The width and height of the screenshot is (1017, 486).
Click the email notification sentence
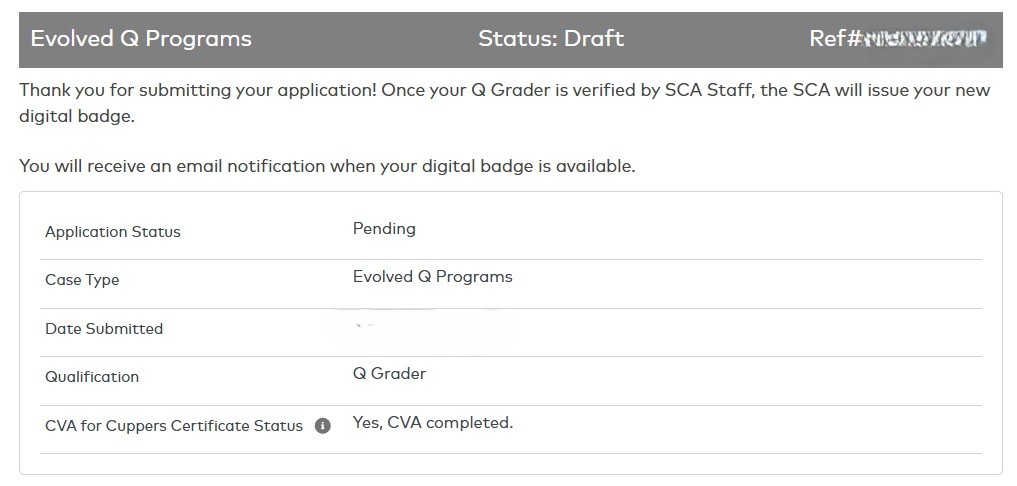click(x=327, y=166)
